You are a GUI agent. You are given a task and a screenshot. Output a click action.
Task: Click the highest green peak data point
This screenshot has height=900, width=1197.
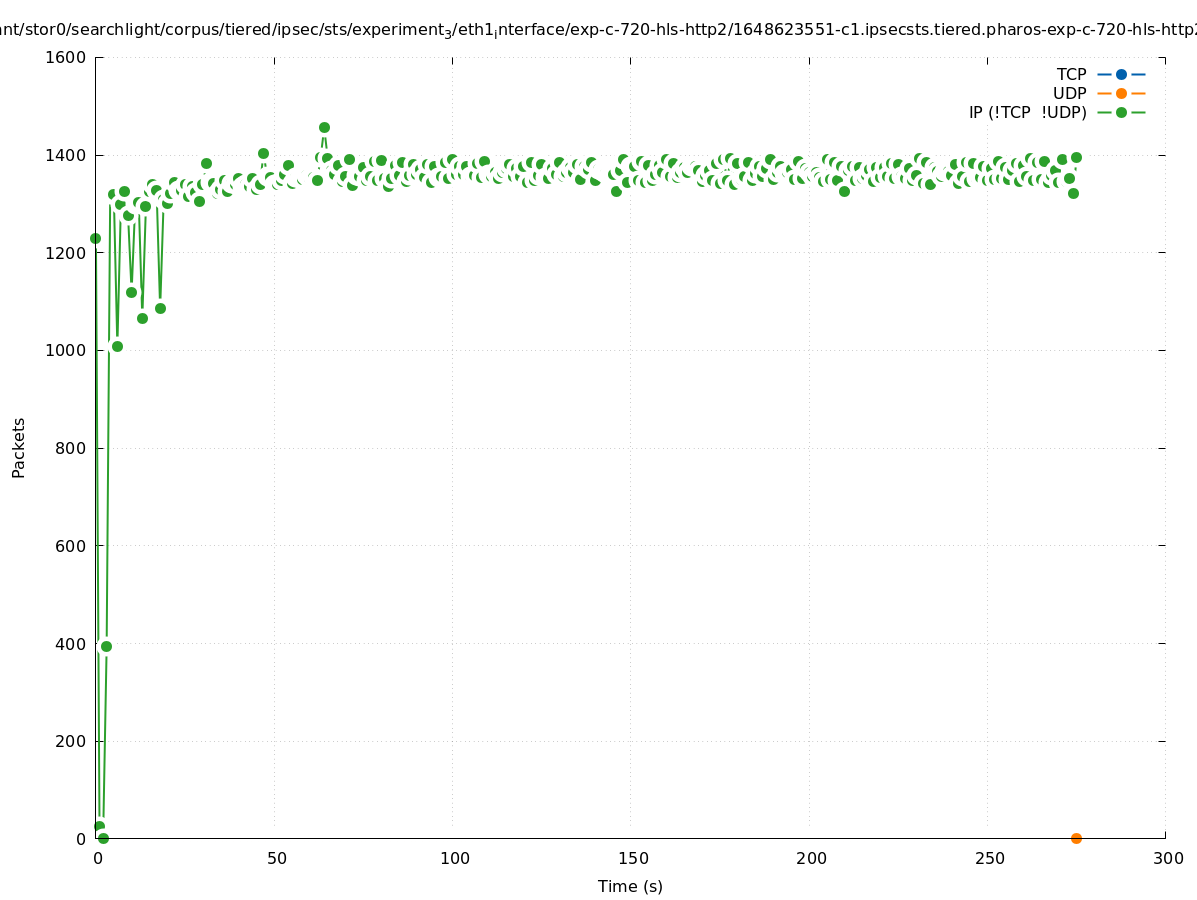point(324,127)
